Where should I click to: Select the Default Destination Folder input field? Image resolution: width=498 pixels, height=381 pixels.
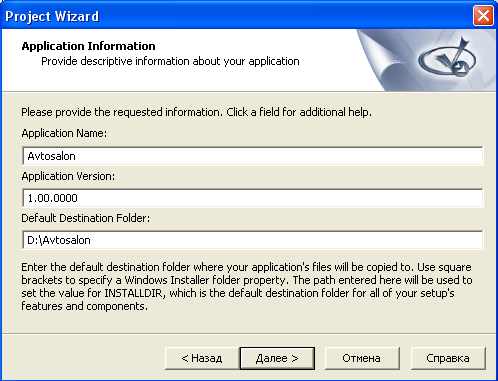(253, 240)
